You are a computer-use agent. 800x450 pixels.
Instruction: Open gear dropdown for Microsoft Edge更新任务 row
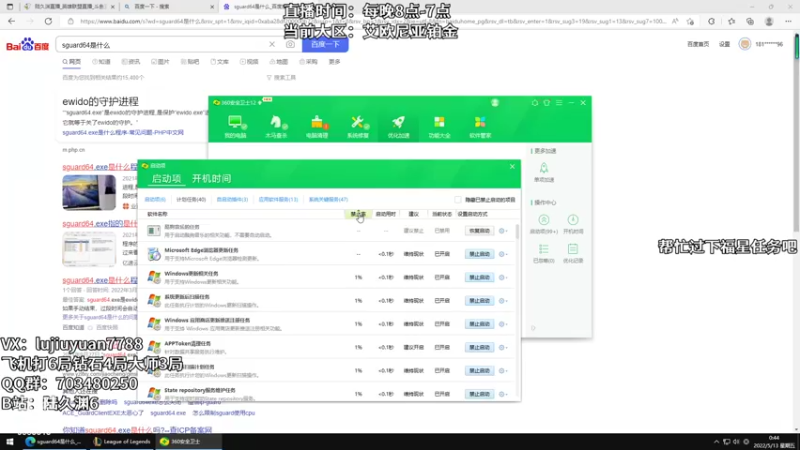pos(503,254)
